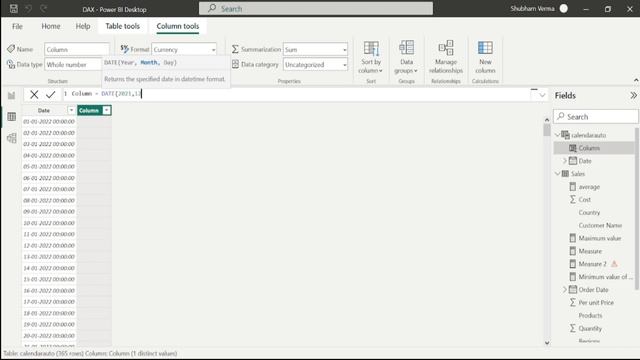The width and height of the screenshot is (640, 360).
Task: Open the Date column filter dropdown
Action: [x=71, y=110]
